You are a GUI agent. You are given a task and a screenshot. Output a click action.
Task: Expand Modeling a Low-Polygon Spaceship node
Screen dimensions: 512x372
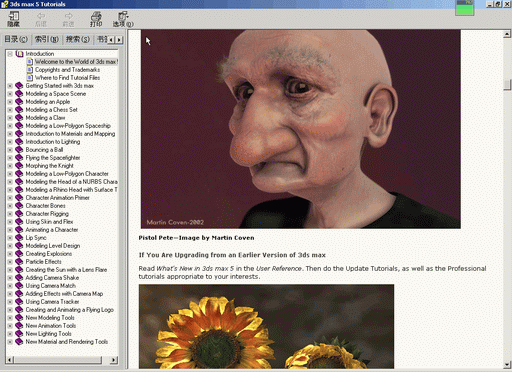10,126
